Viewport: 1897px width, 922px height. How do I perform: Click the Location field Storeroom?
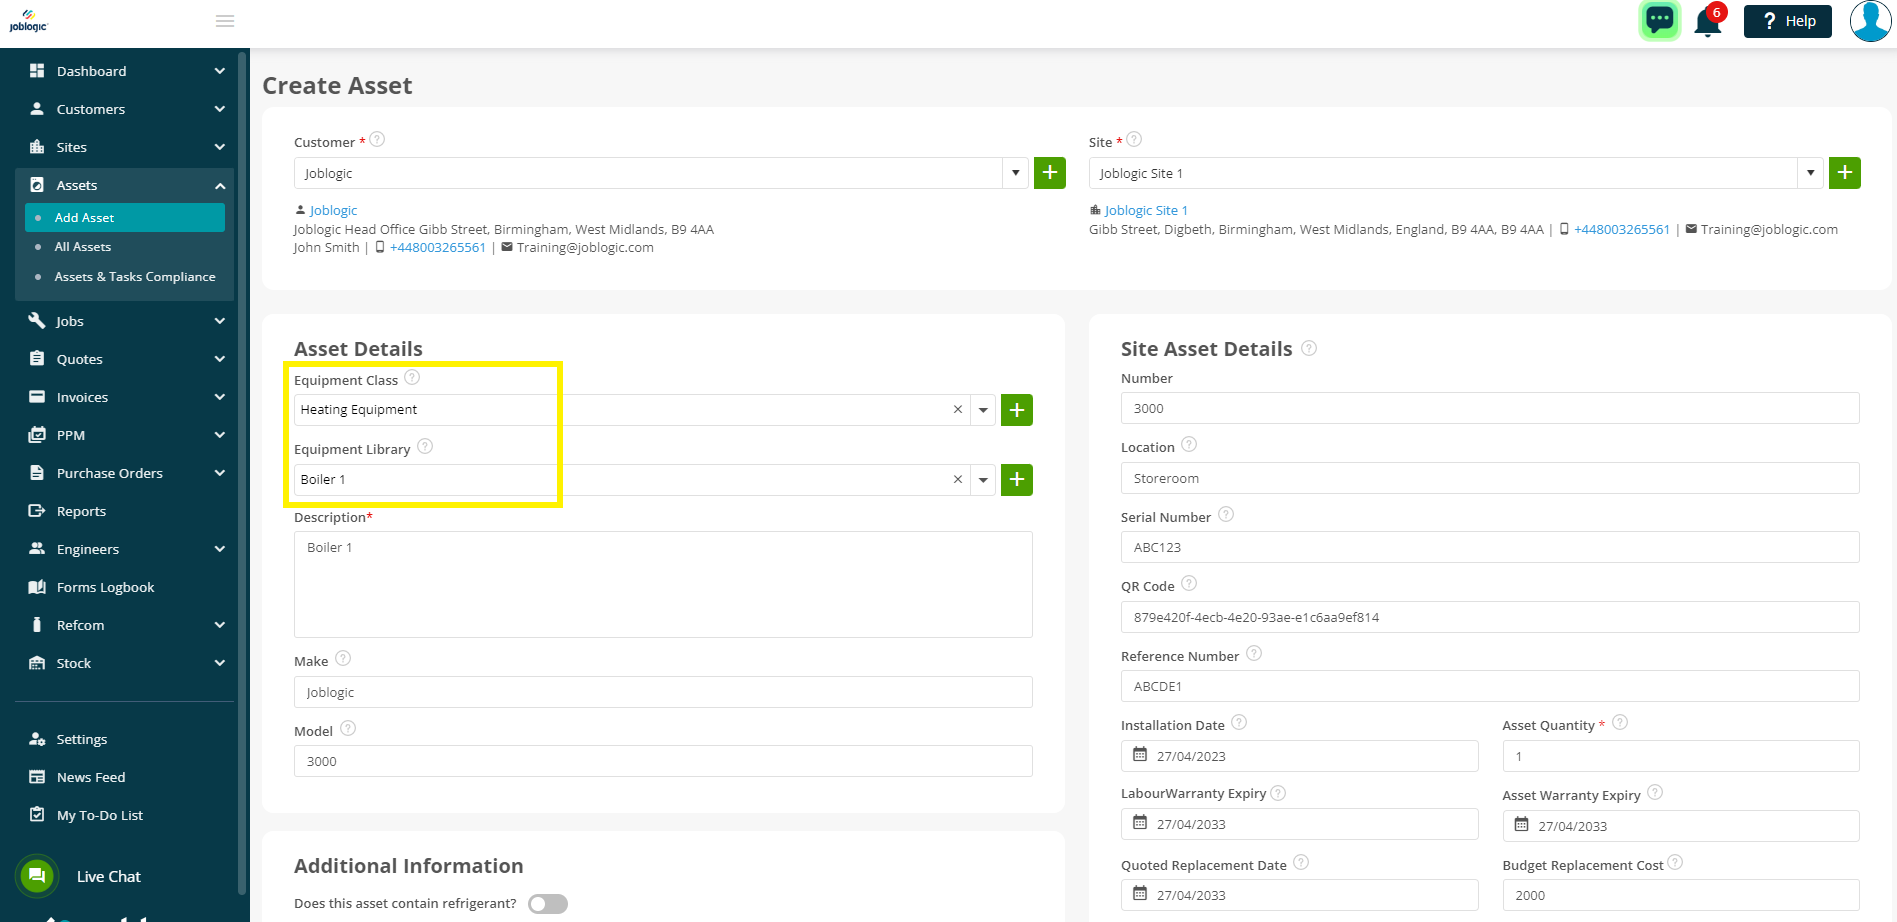coord(1490,478)
